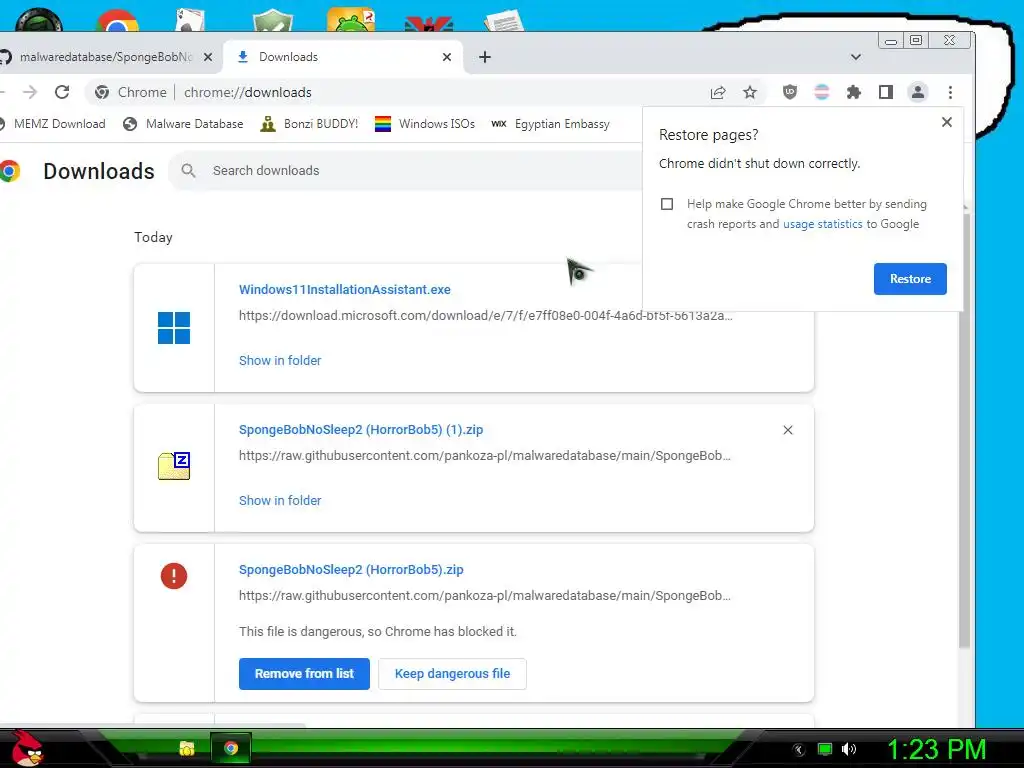The image size is (1024, 768).
Task: Open the green shield desktop icon
Action: [272, 20]
